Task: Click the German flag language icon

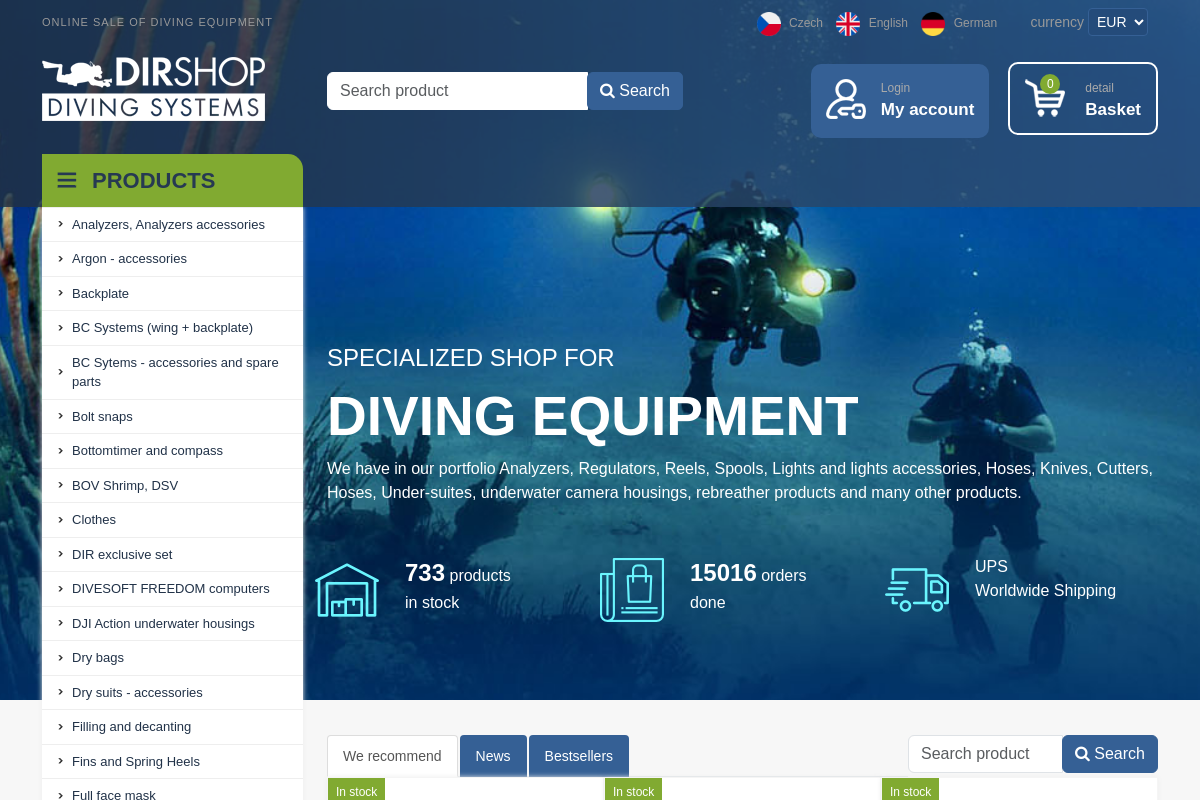Action: click(x=933, y=22)
